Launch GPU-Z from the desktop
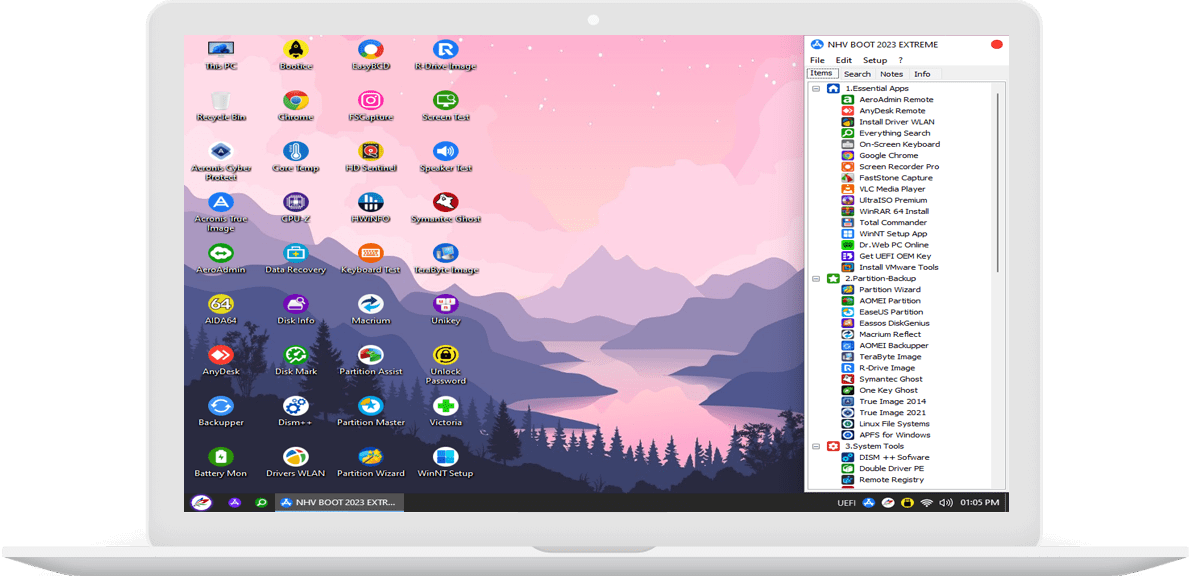Screen dimensions: 1191x576 295,207
